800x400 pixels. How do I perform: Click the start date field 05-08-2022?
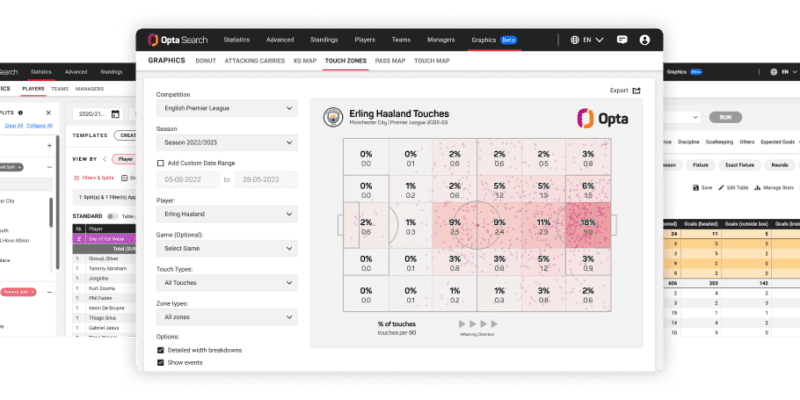pos(188,180)
